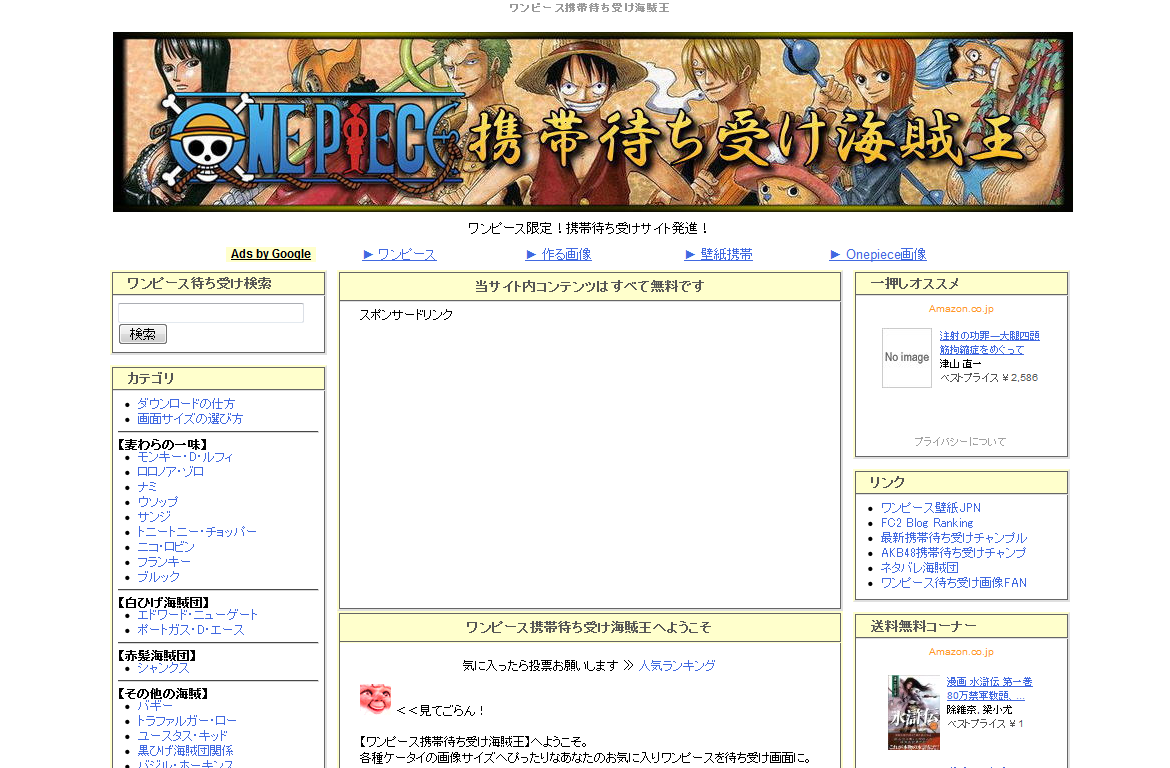Open プライバシーについて privacy link
This screenshot has height=768, width=1170.
tap(960, 441)
